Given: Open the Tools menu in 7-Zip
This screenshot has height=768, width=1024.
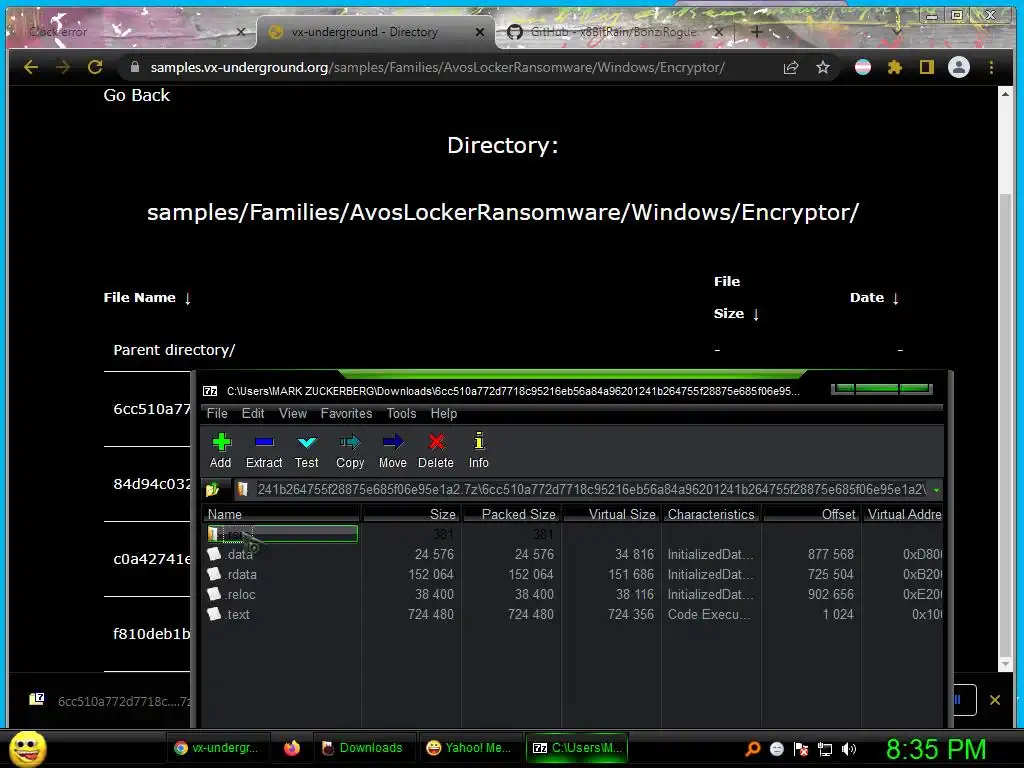Looking at the screenshot, I should 401,413.
